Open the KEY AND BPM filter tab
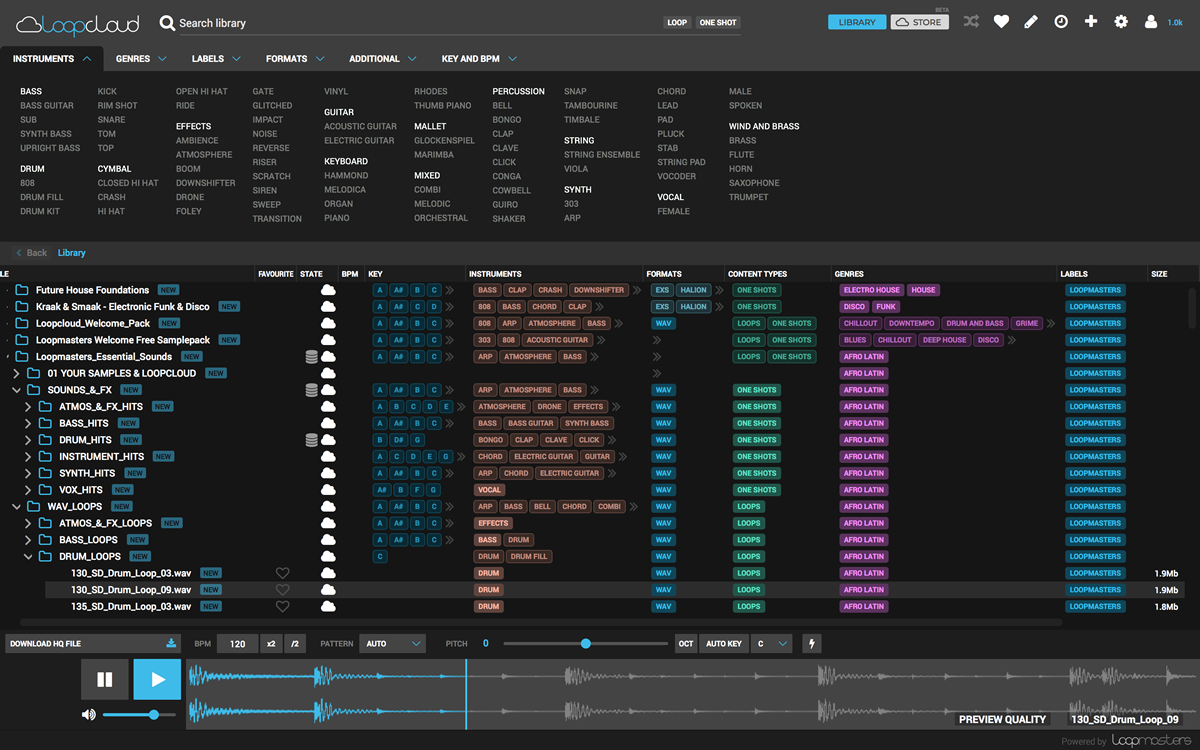The width and height of the screenshot is (1200, 750). pos(478,59)
